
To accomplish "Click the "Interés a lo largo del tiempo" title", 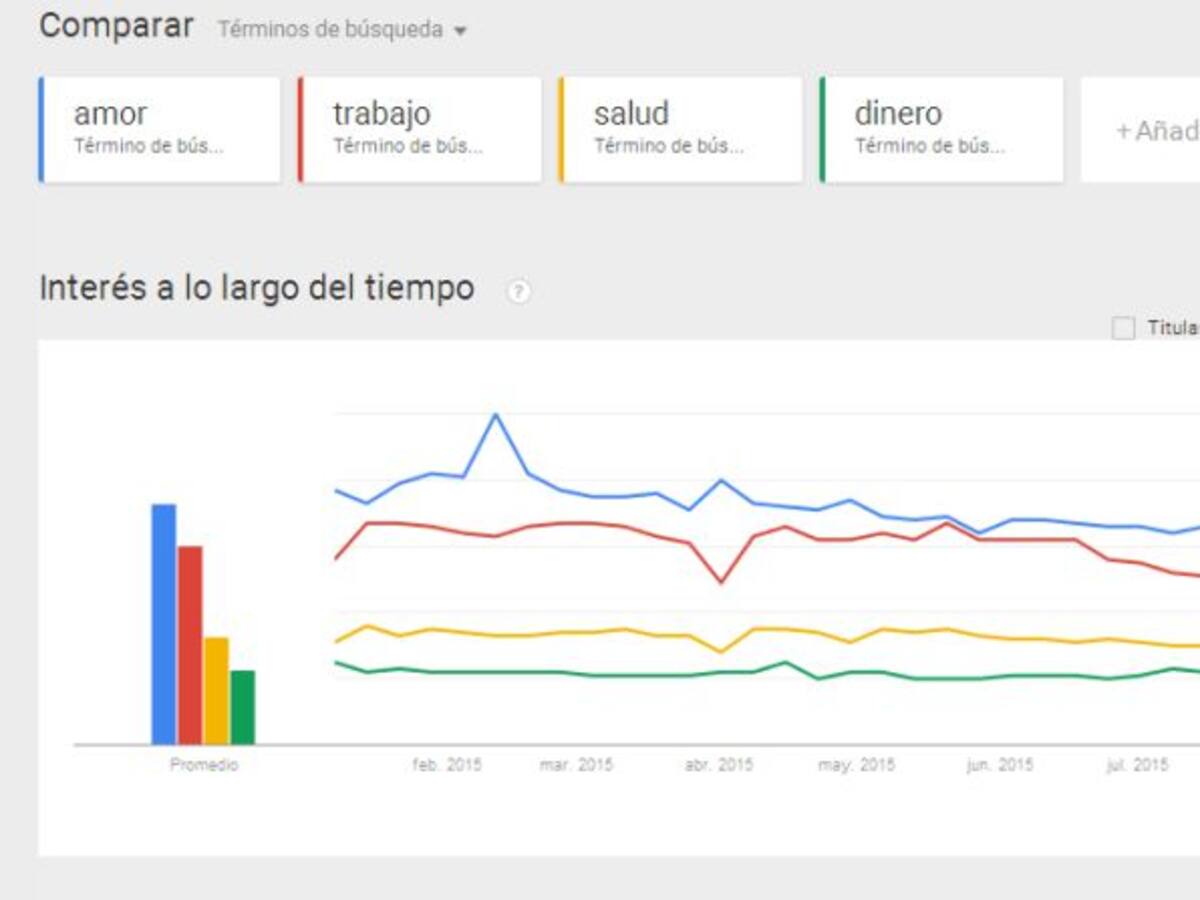I will [x=256, y=288].
